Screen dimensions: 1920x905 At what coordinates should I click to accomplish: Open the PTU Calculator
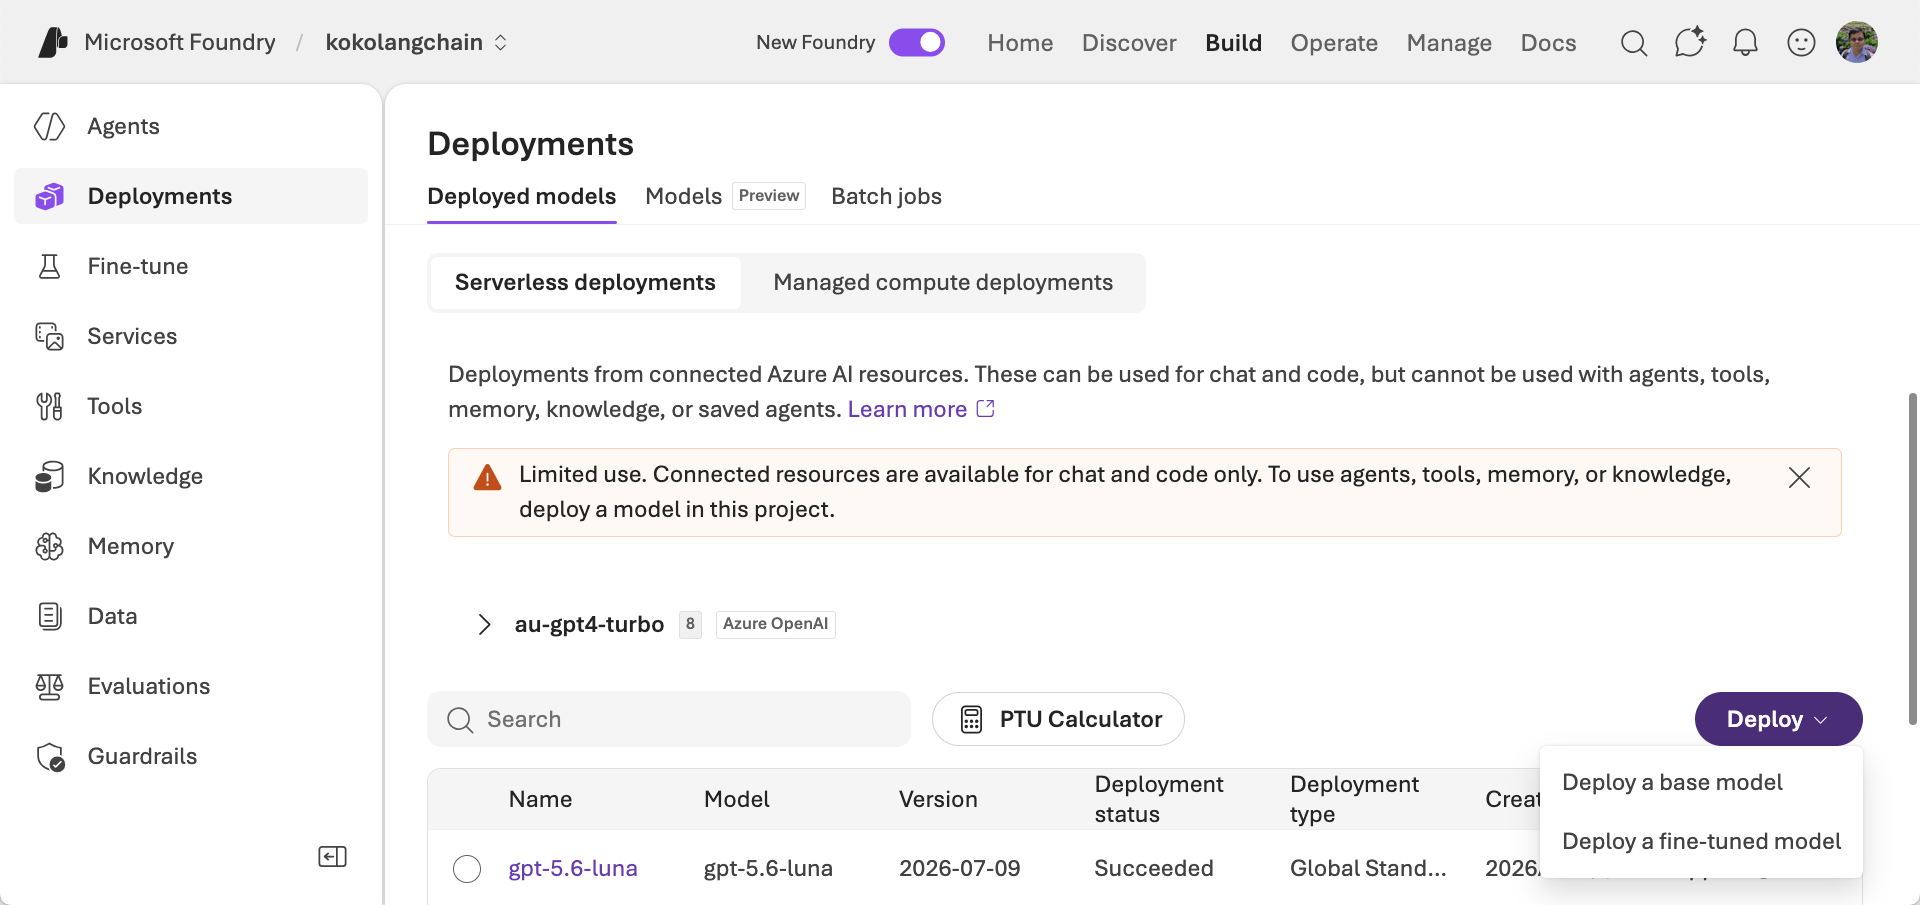point(1058,719)
